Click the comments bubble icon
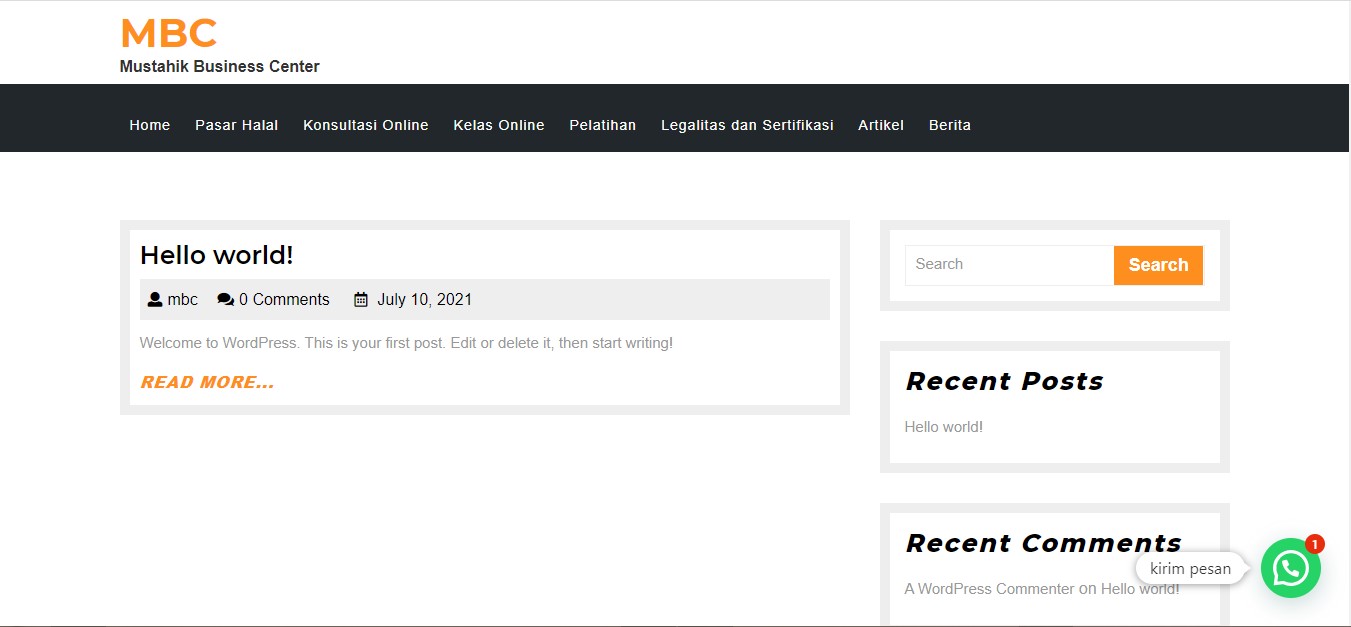 [225, 299]
